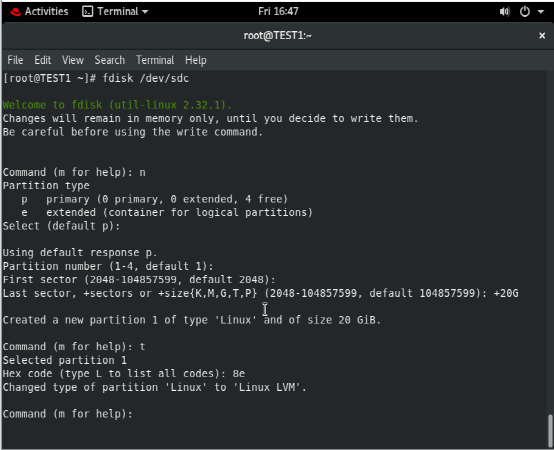The width and height of the screenshot is (554, 450).
Task: Expand the Terminal app menu arrow
Action: 145,12
